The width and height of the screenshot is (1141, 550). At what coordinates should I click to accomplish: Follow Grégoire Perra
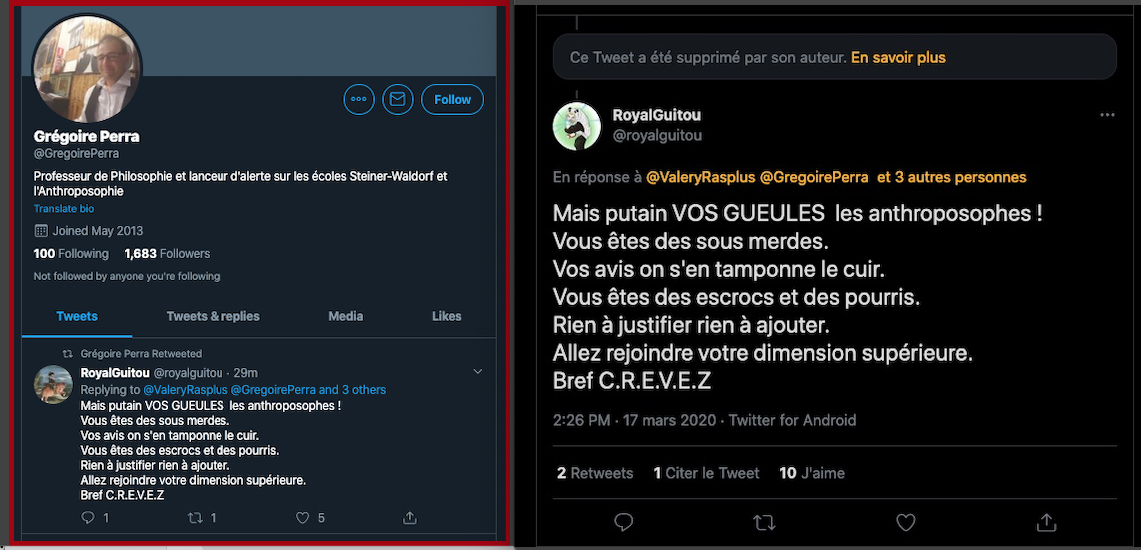452,99
